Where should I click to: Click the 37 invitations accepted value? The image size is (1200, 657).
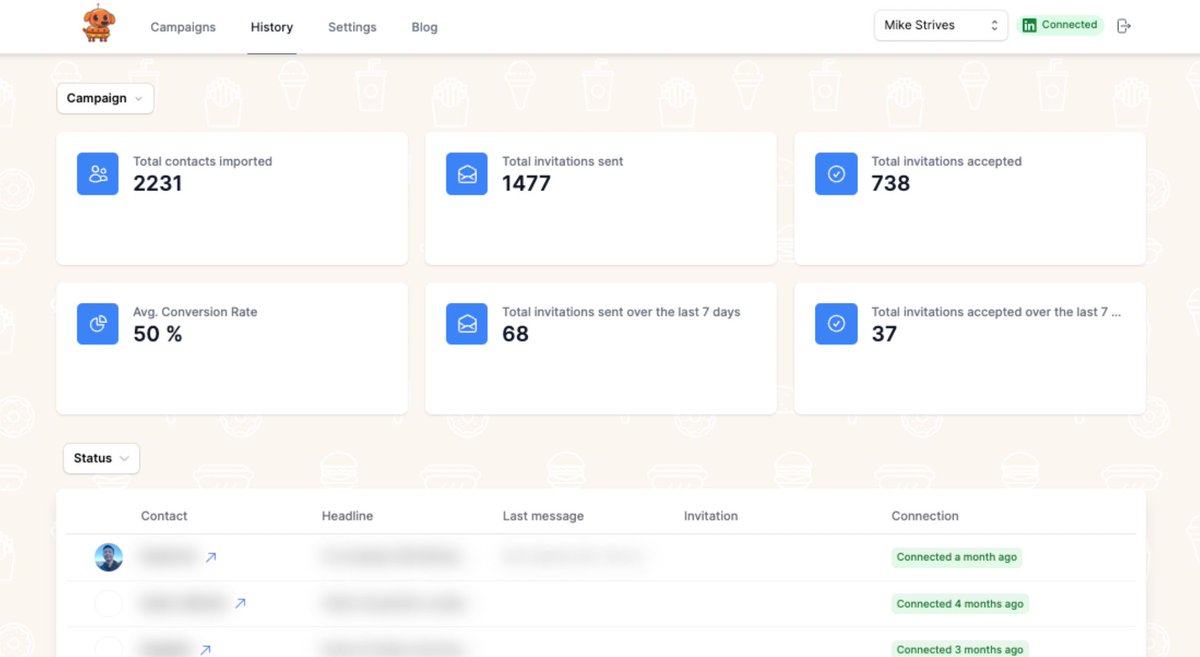coord(884,334)
